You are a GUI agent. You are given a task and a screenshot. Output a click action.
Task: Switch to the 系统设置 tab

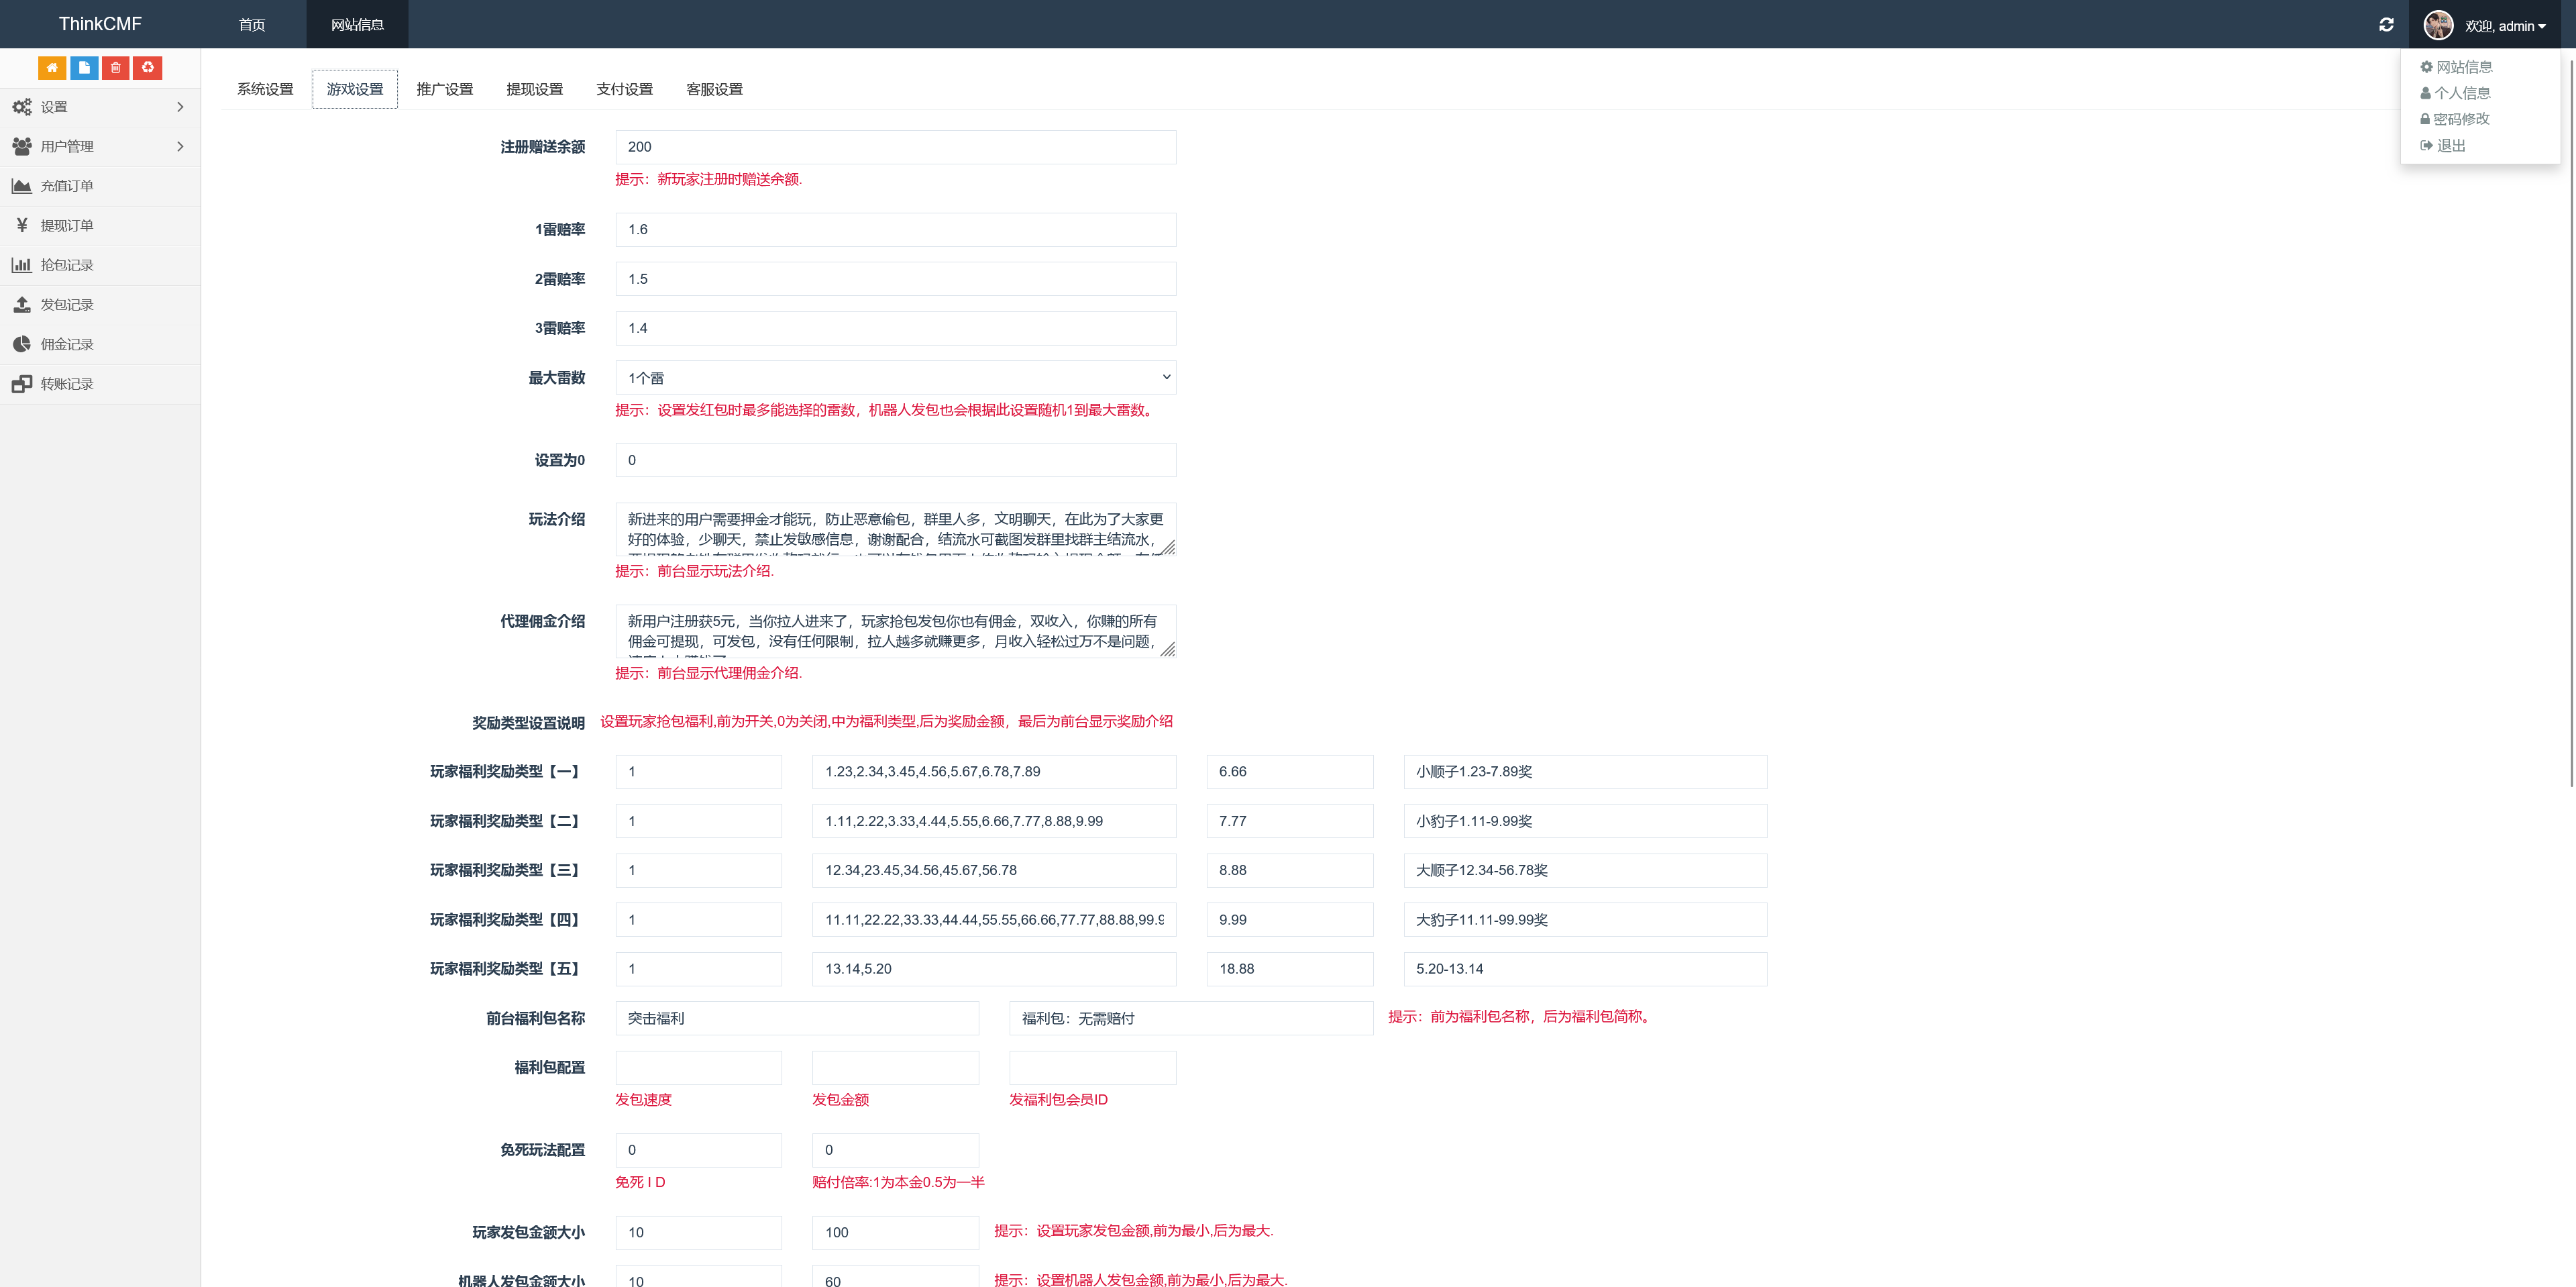264,88
